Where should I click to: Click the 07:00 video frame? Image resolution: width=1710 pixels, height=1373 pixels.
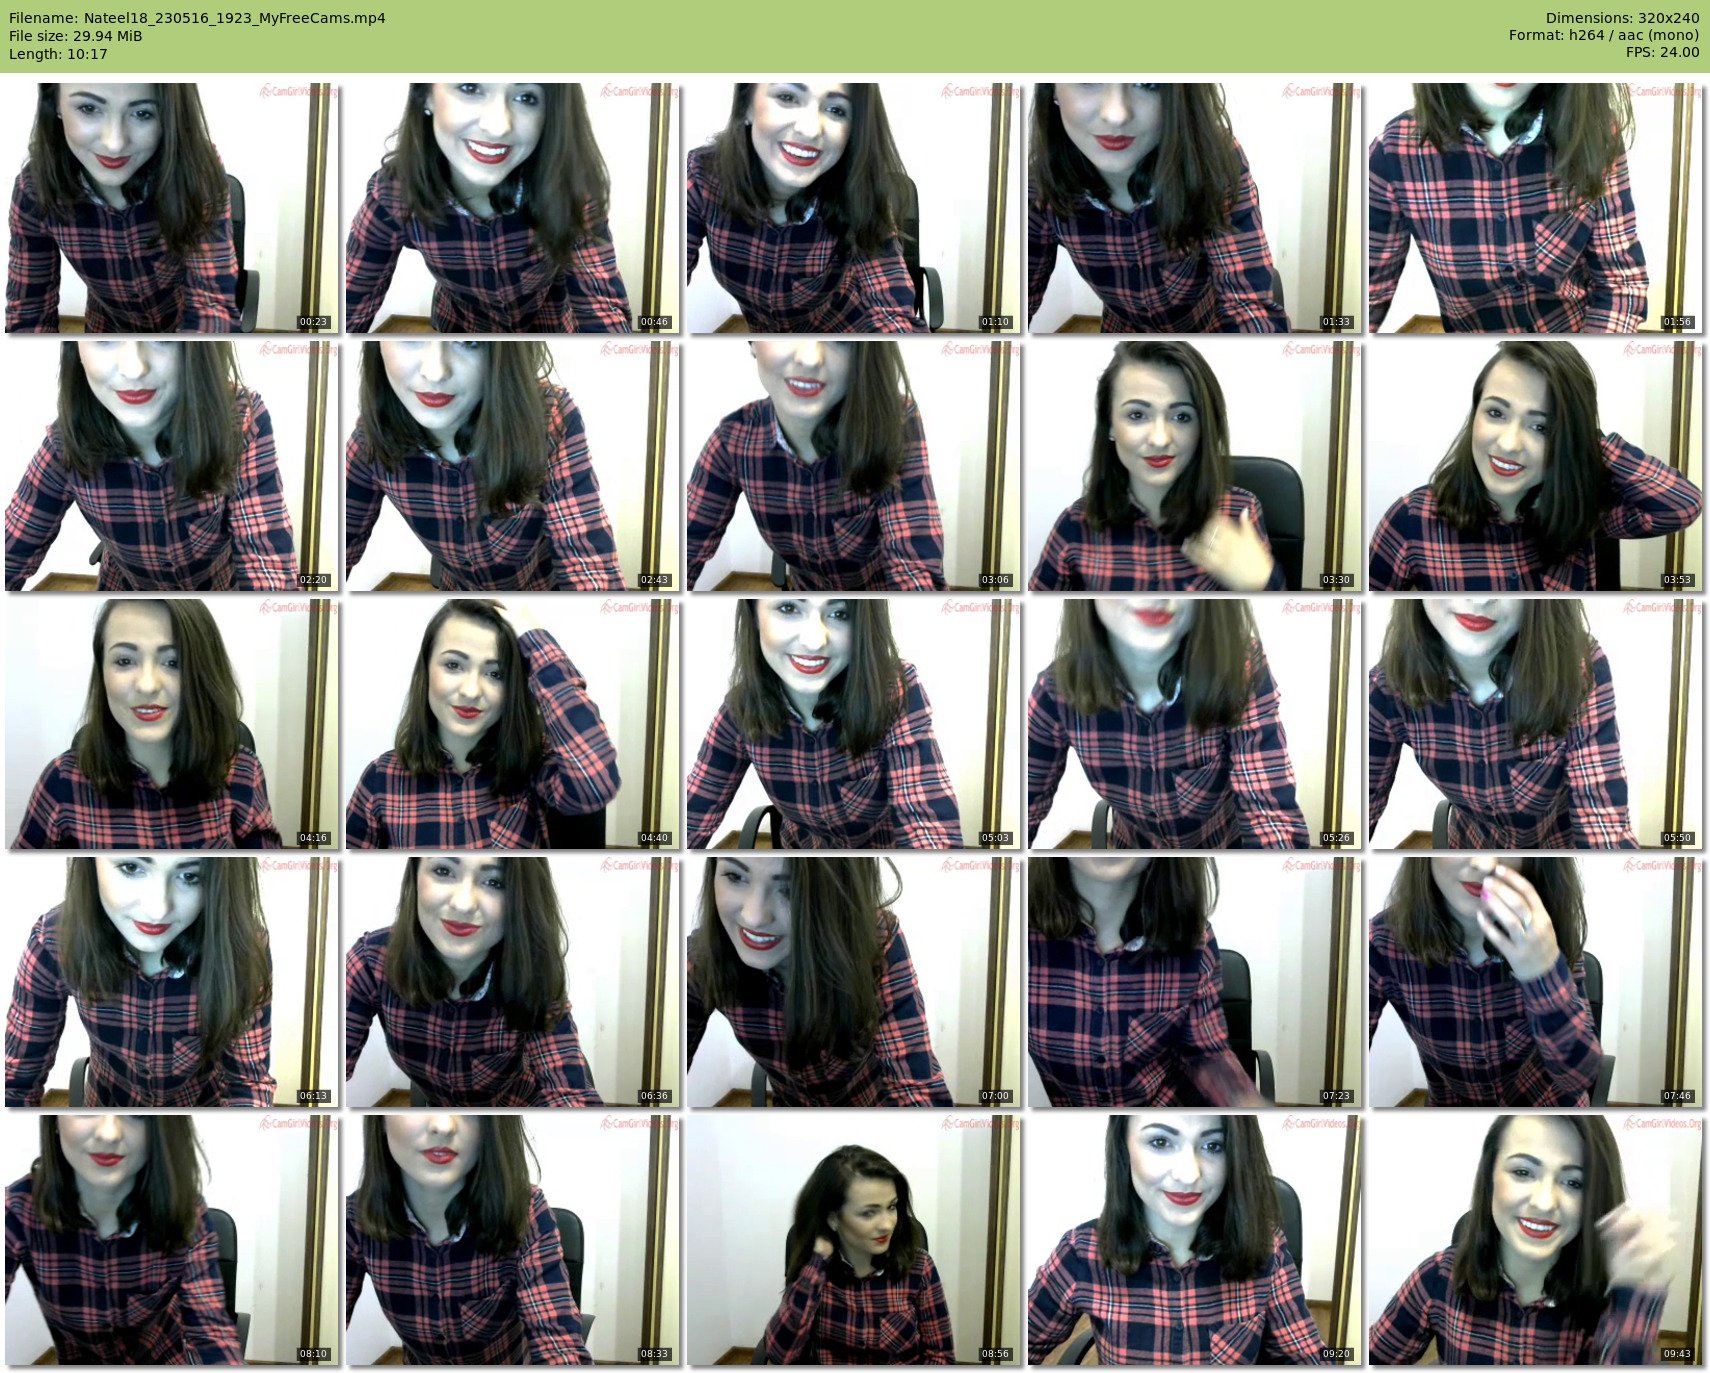coord(854,982)
